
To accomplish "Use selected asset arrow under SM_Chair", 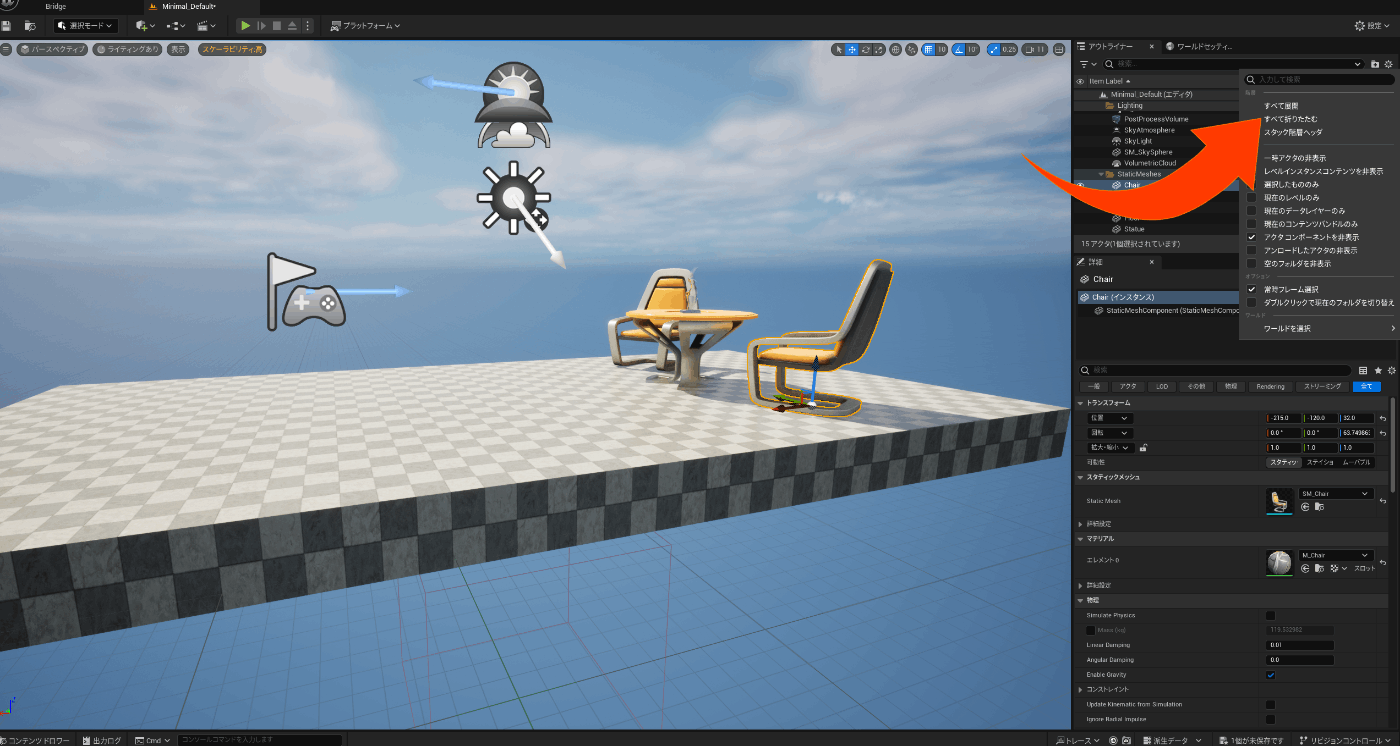I will coord(1305,507).
